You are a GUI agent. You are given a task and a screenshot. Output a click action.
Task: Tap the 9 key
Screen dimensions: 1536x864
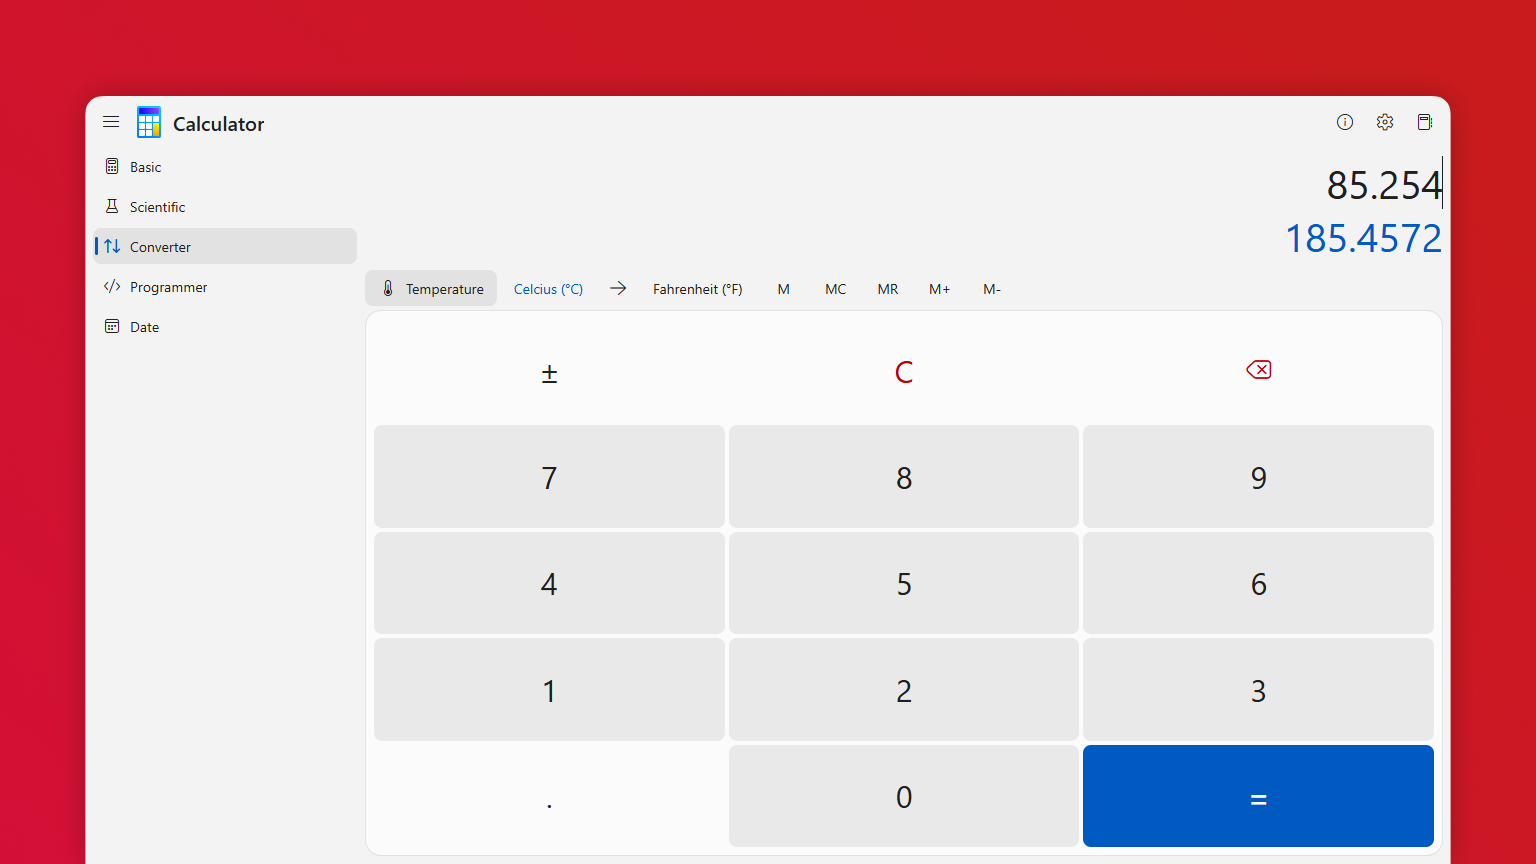tap(1258, 477)
